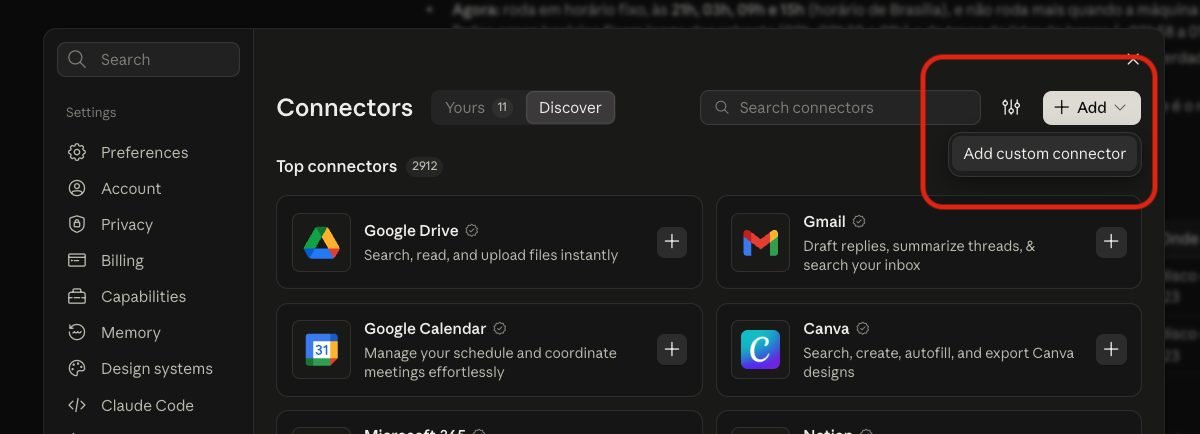The width and height of the screenshot is (1200, 434).
Task: Close the settings dialog with the X
Action: click(x=1133, y=60)
